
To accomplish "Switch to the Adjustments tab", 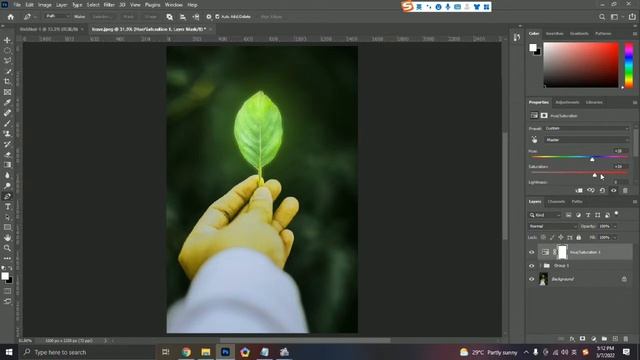I will [567, 102].
